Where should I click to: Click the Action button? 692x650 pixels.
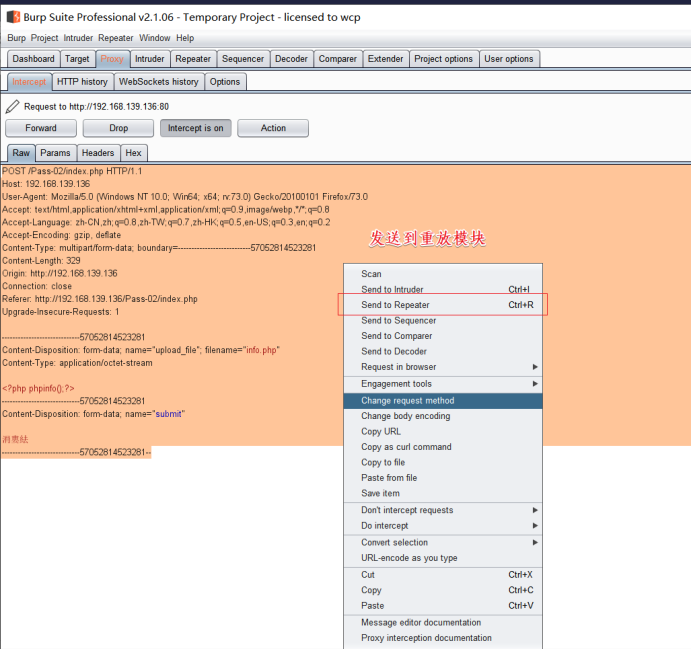click(273, 128)
